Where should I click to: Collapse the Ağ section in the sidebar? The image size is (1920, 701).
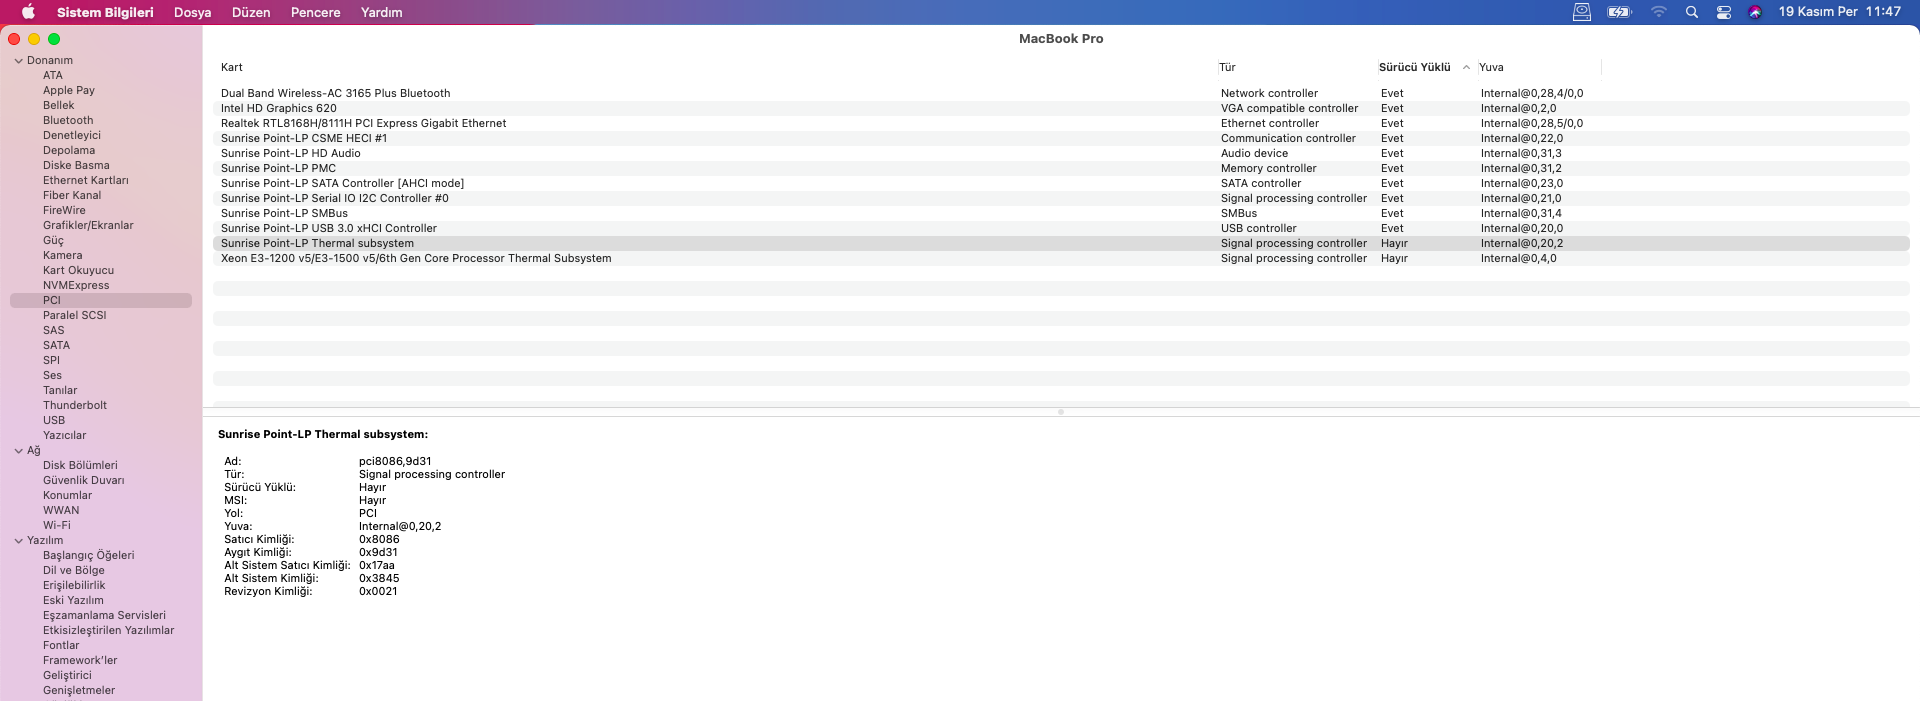pyautogui.click(x=18, y=451)
